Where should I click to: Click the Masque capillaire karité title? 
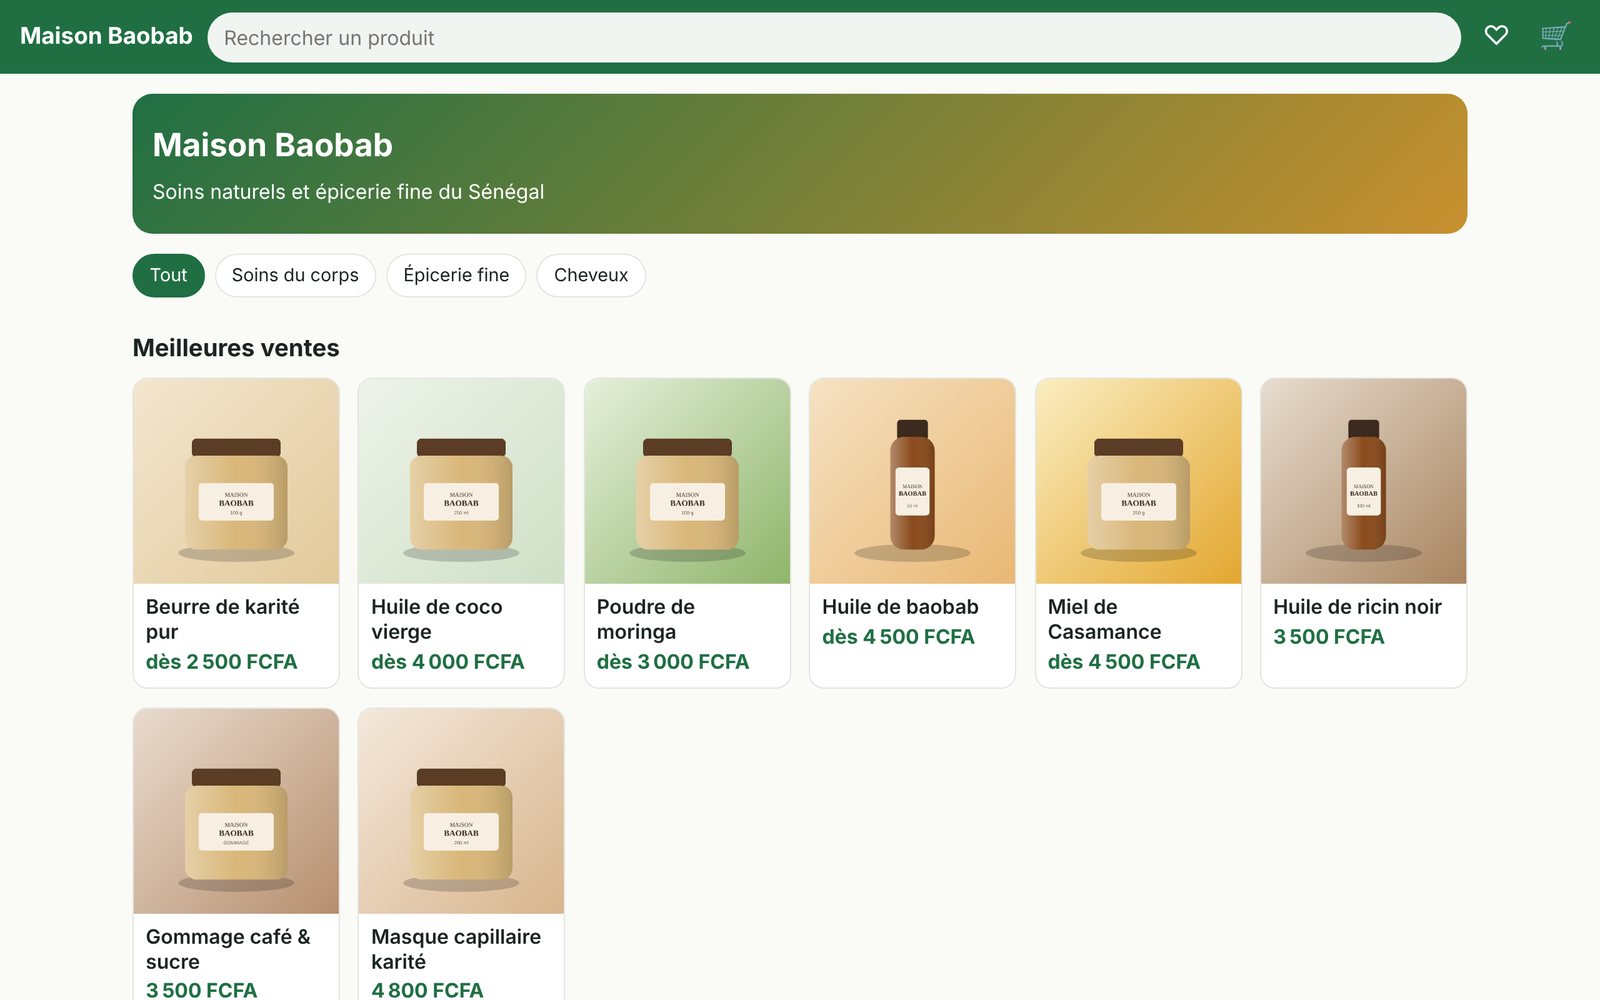click(x=456, y=949)
